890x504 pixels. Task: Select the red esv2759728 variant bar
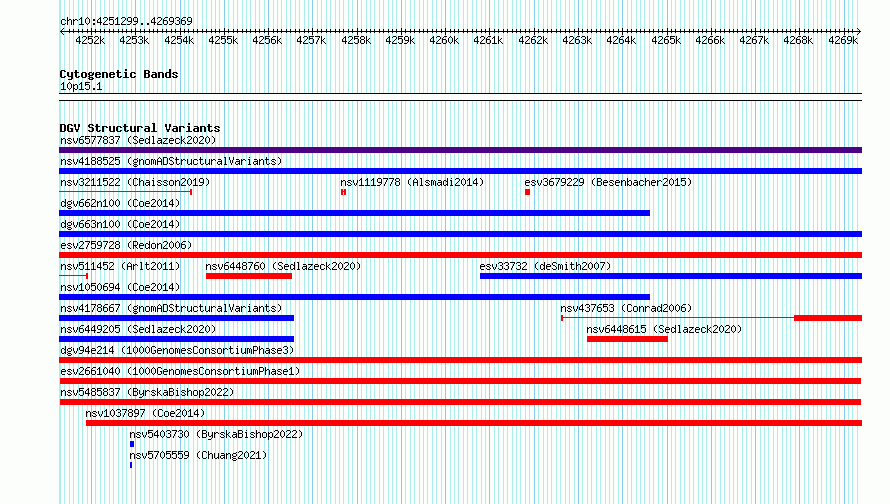[460, 255]
